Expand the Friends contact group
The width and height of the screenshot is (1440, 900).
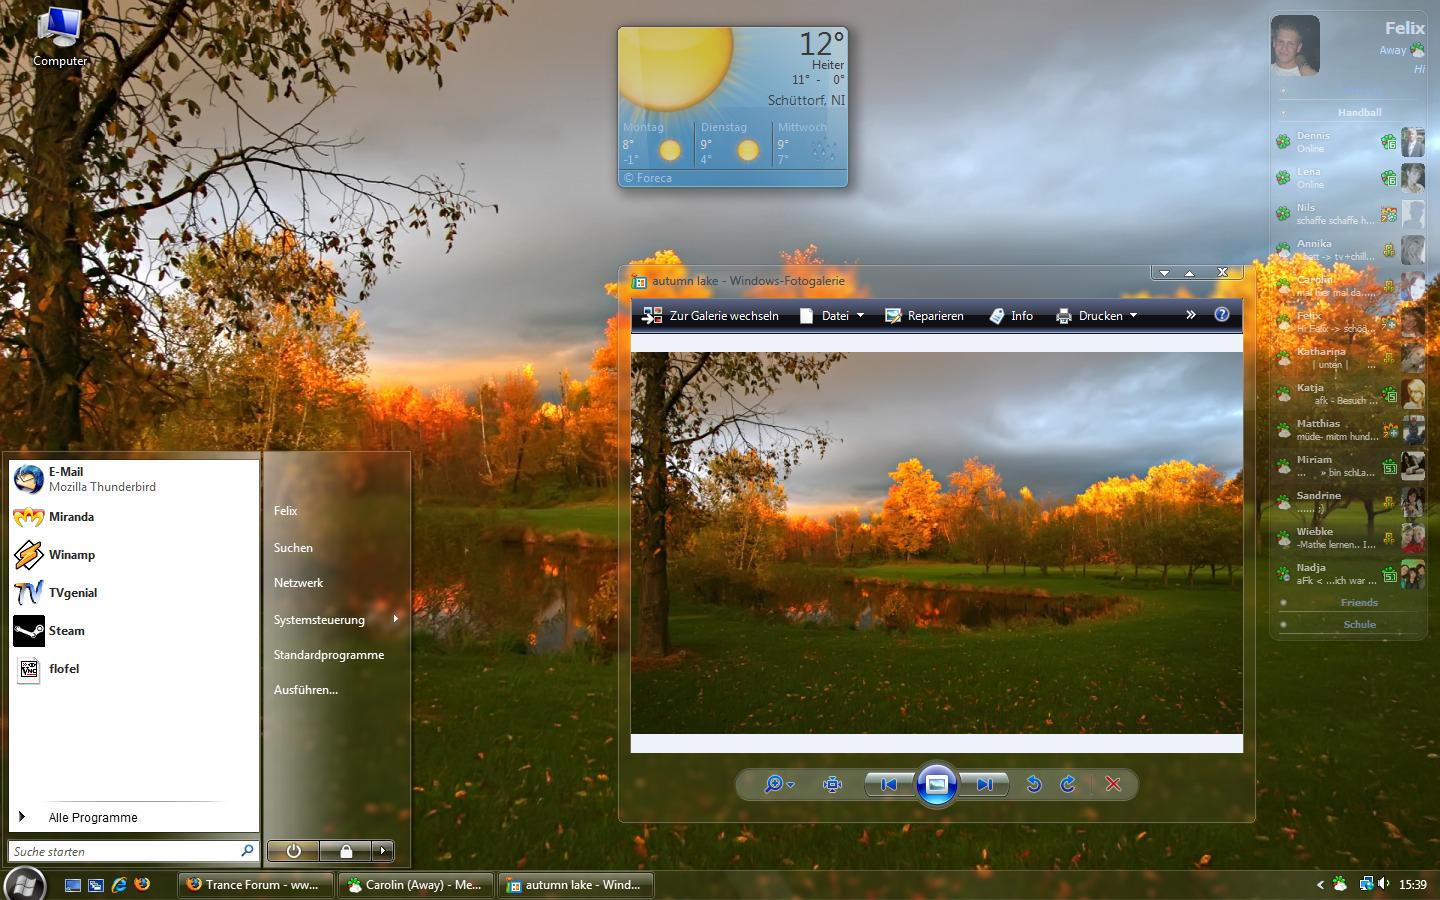click(x=1358, y=603)
